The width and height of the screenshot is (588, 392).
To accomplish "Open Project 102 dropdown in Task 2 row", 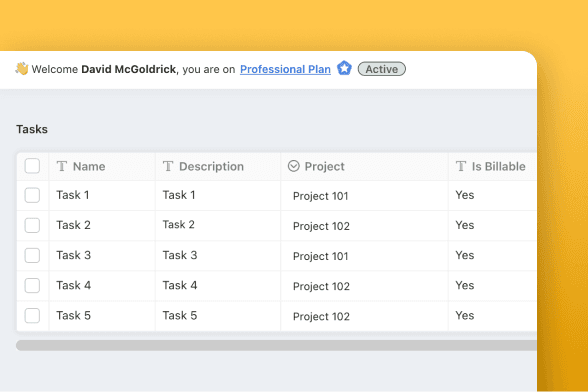I will point(364,226).
